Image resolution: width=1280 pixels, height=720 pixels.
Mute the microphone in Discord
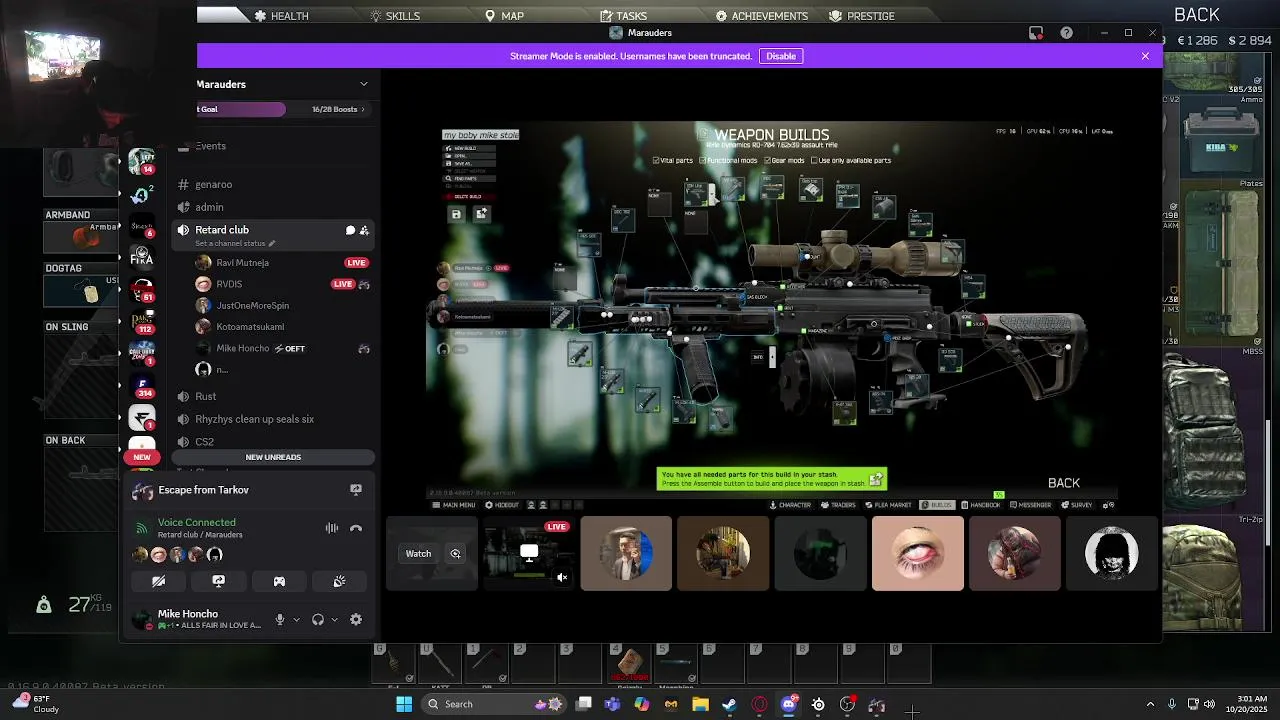[280, 619]
